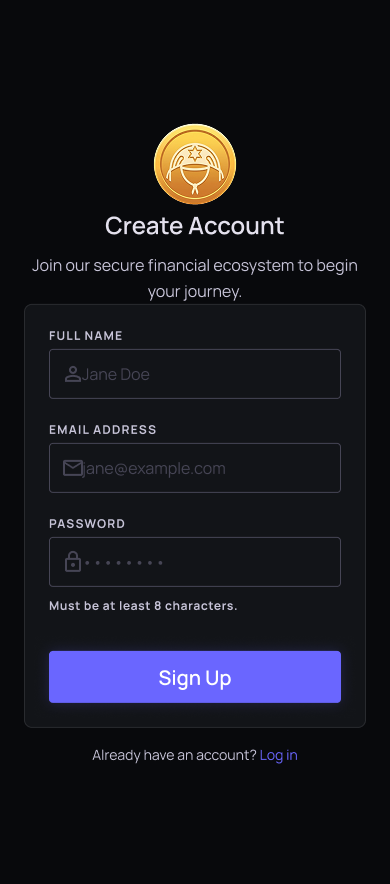Click the padlock icon in Password field
Screen dimensions: 390x884
point(73,562)
